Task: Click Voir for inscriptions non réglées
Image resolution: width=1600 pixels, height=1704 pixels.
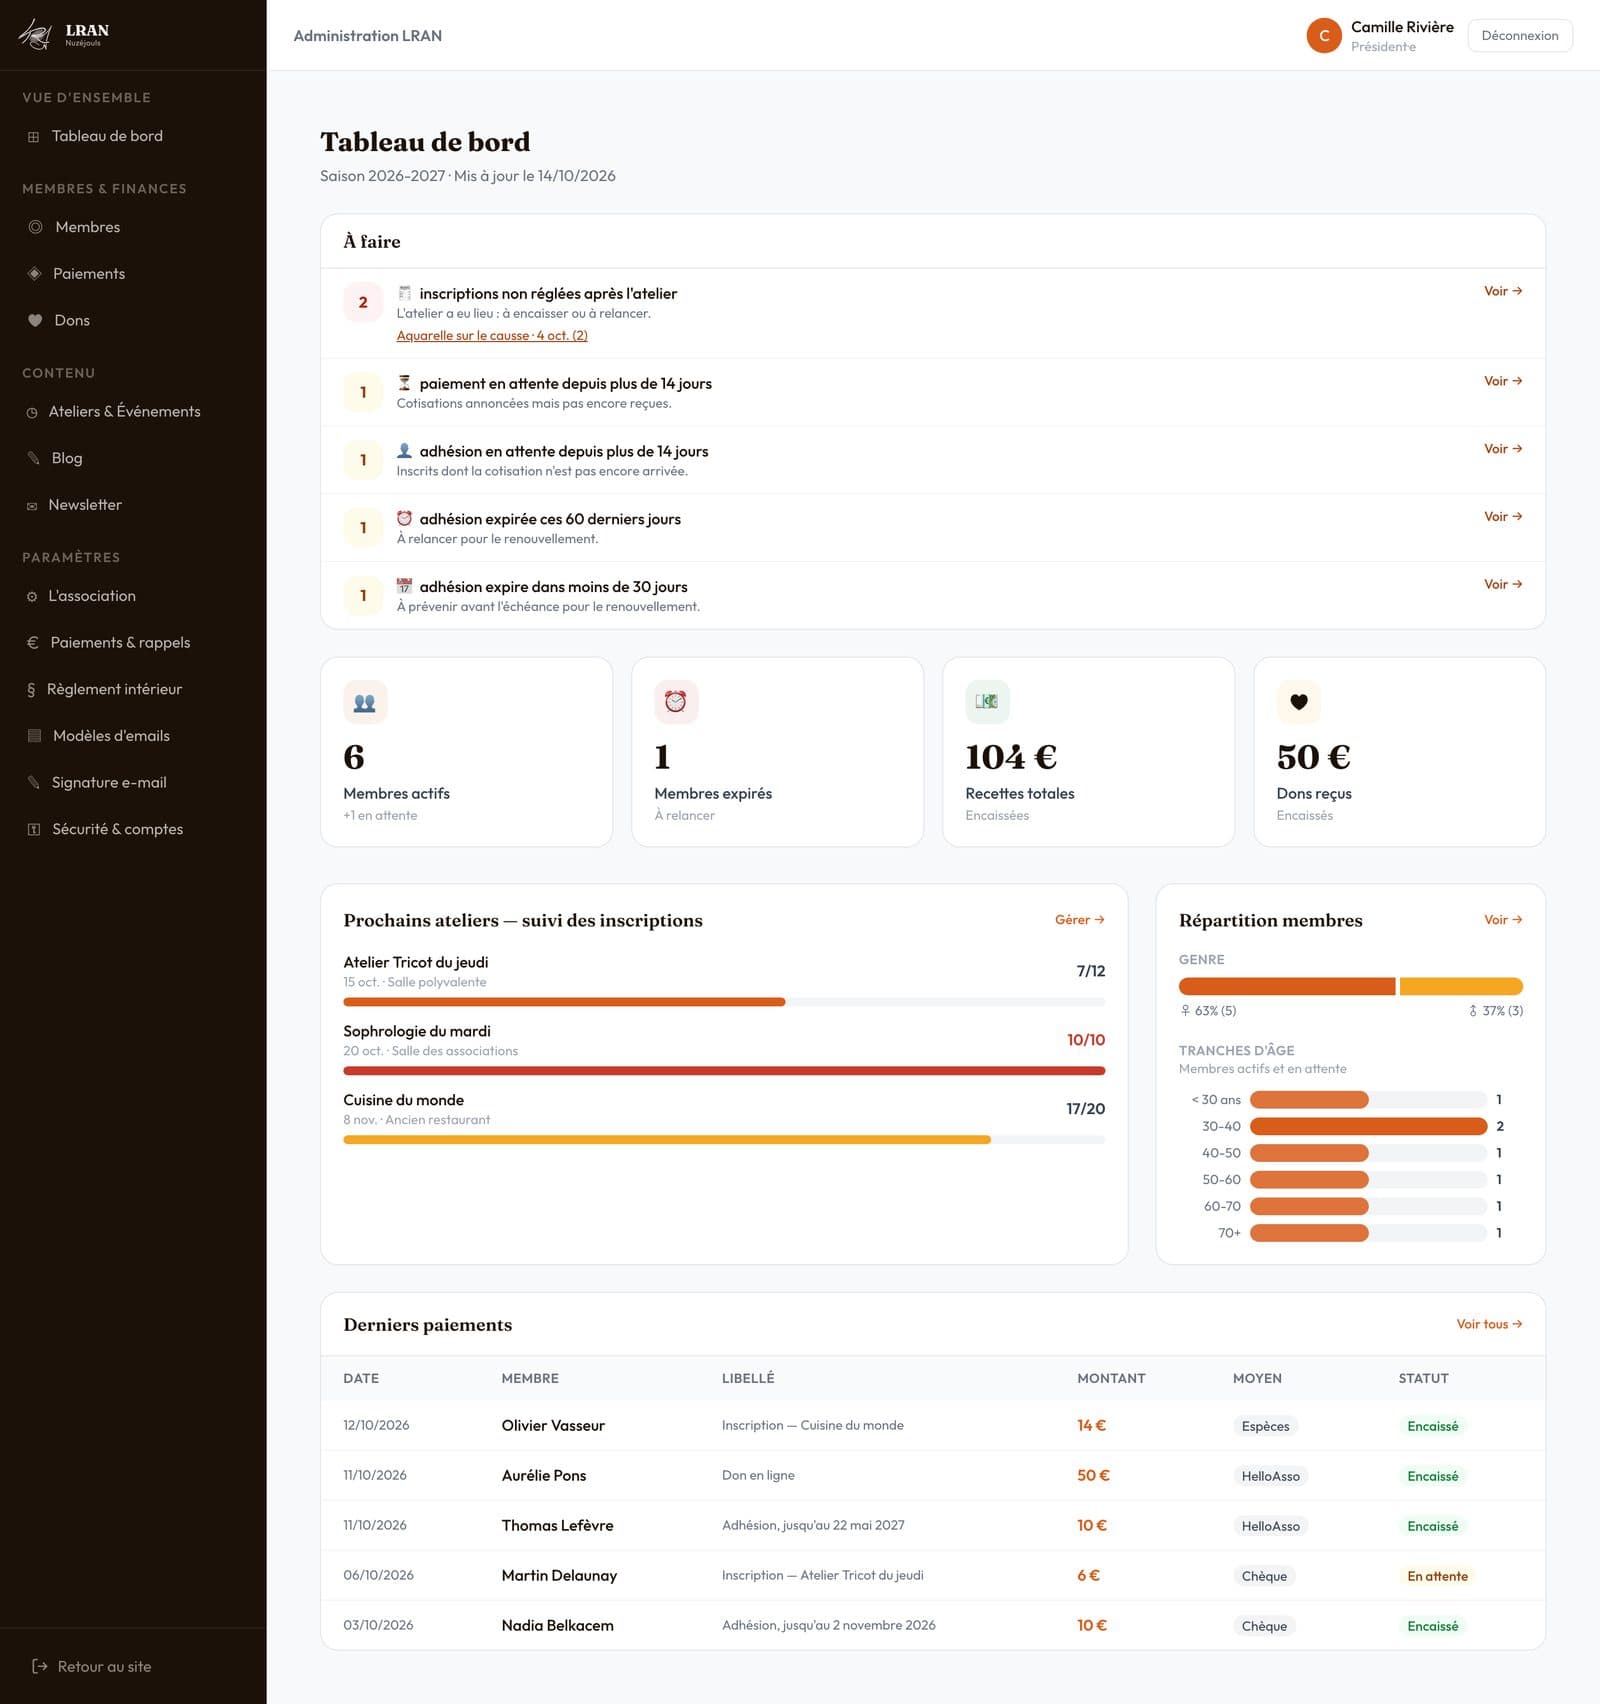Action: (x=1503, y=291)
